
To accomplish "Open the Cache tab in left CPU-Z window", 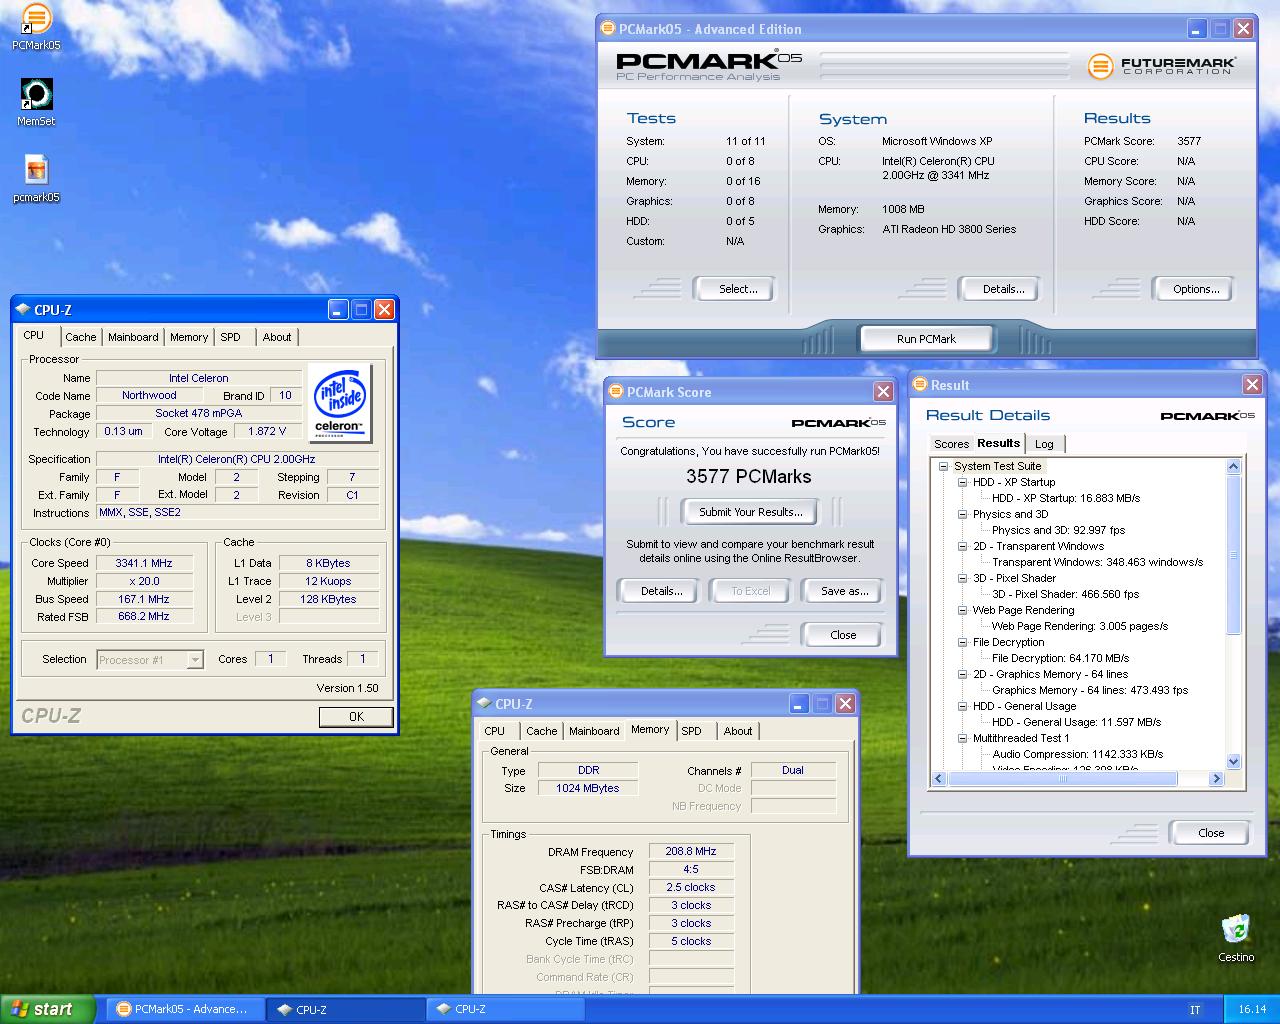I will click(81, 337).
